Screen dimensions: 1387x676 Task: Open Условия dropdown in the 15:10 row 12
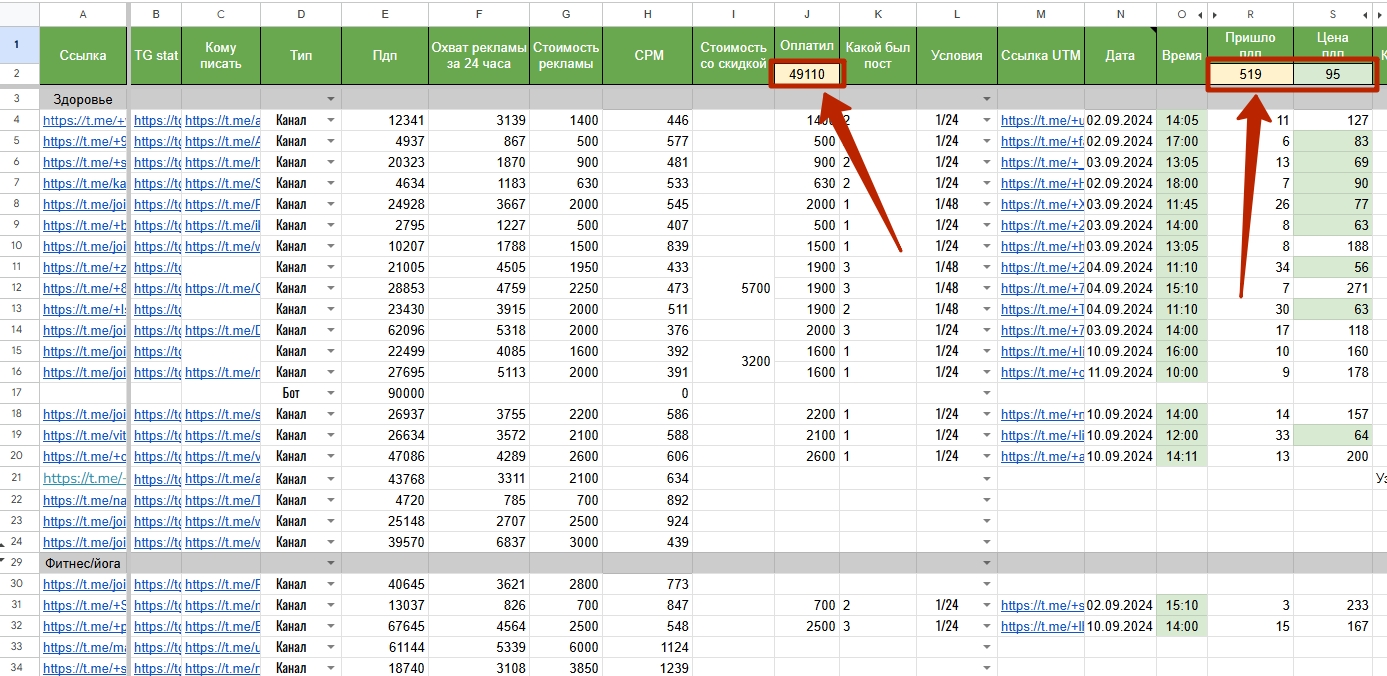pyautogui.click(x=987, y=289)
